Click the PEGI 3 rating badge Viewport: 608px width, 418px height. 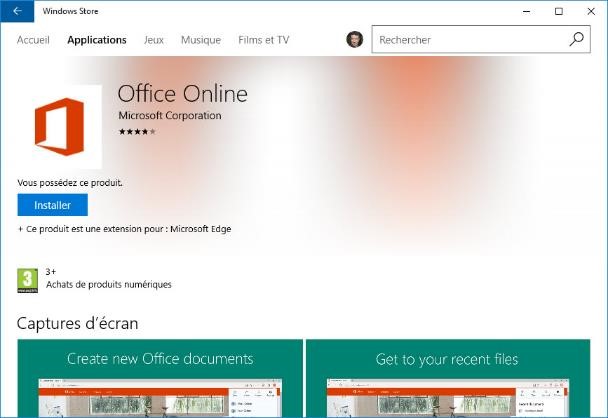click(x=28, y=280)
